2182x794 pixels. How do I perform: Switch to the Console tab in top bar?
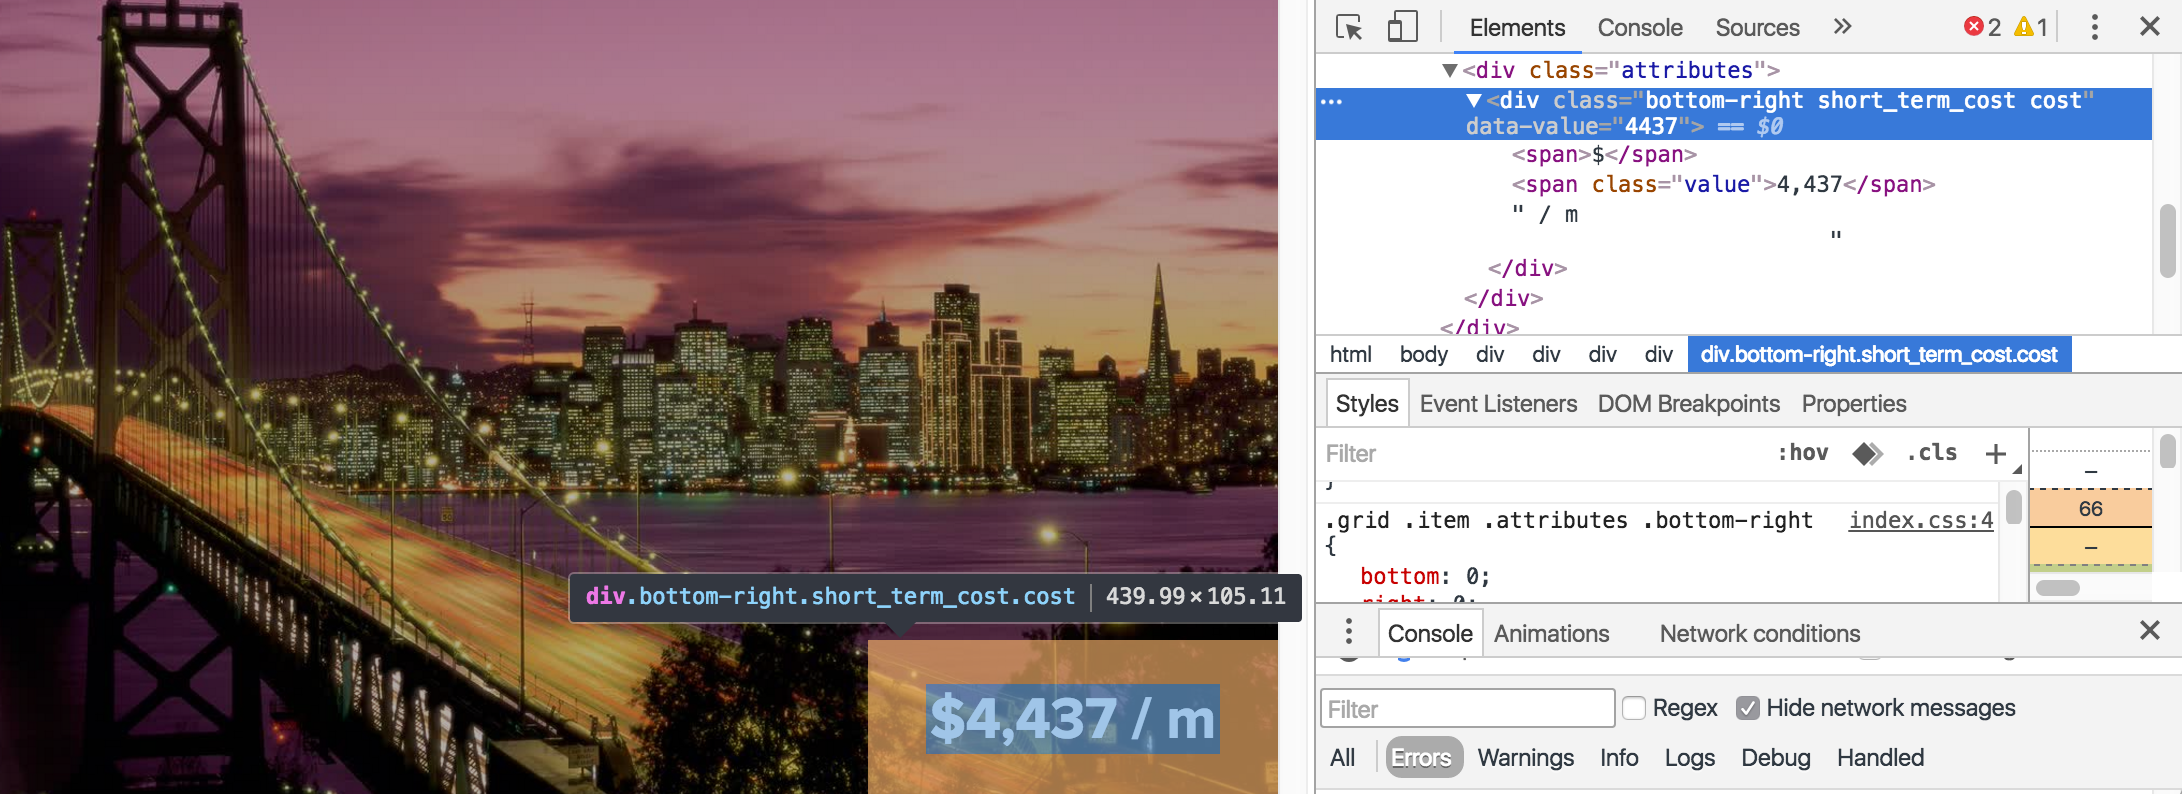(1640, 28)
